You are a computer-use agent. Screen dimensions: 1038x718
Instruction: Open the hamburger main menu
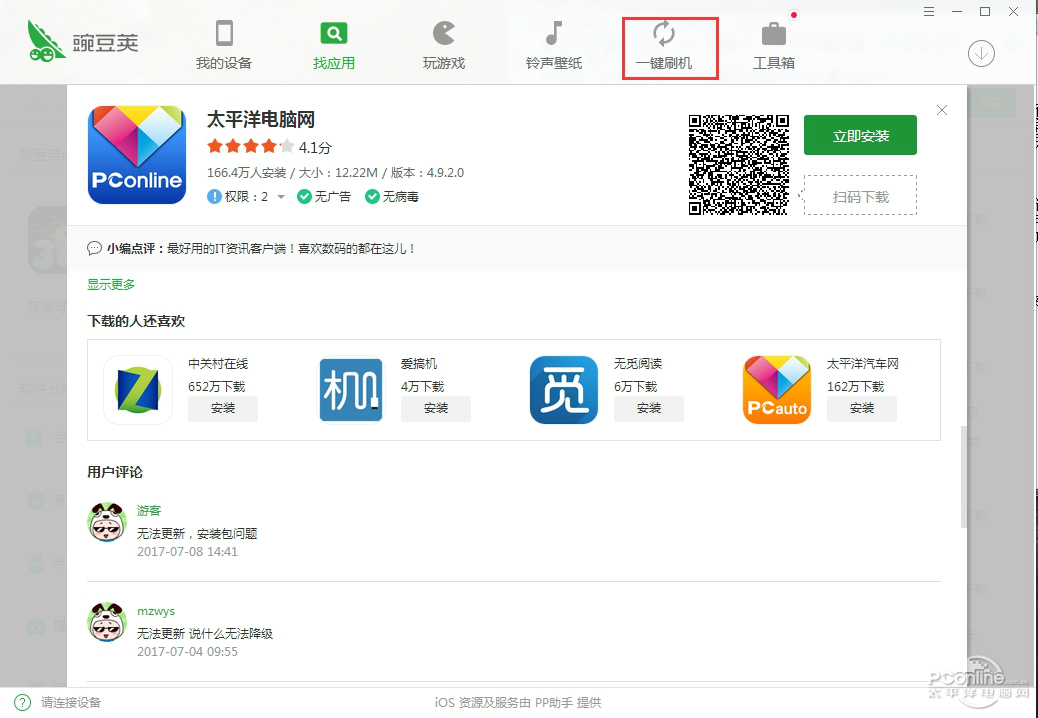point(929,11)
